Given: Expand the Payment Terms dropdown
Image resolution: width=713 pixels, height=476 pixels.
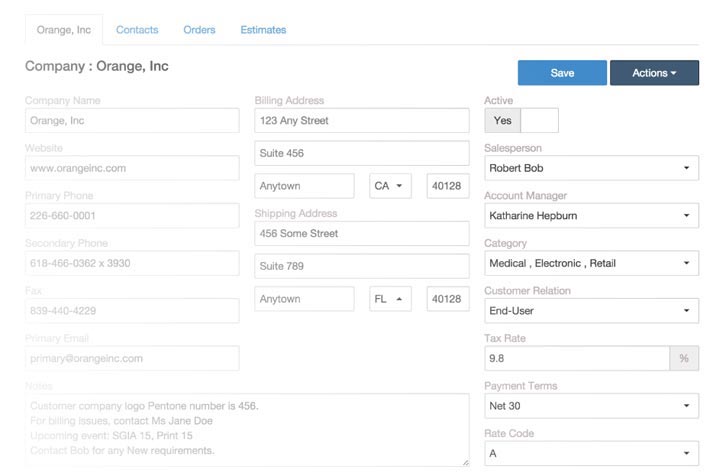Looking at the screenshot, I should [x=591, y=406].
